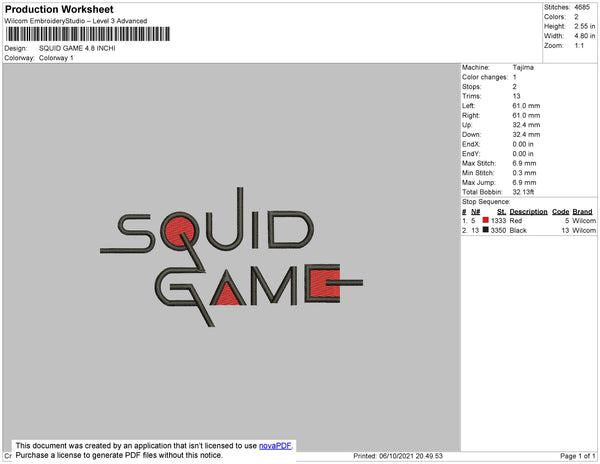Click the 'Description' column header

click(528, 212)
